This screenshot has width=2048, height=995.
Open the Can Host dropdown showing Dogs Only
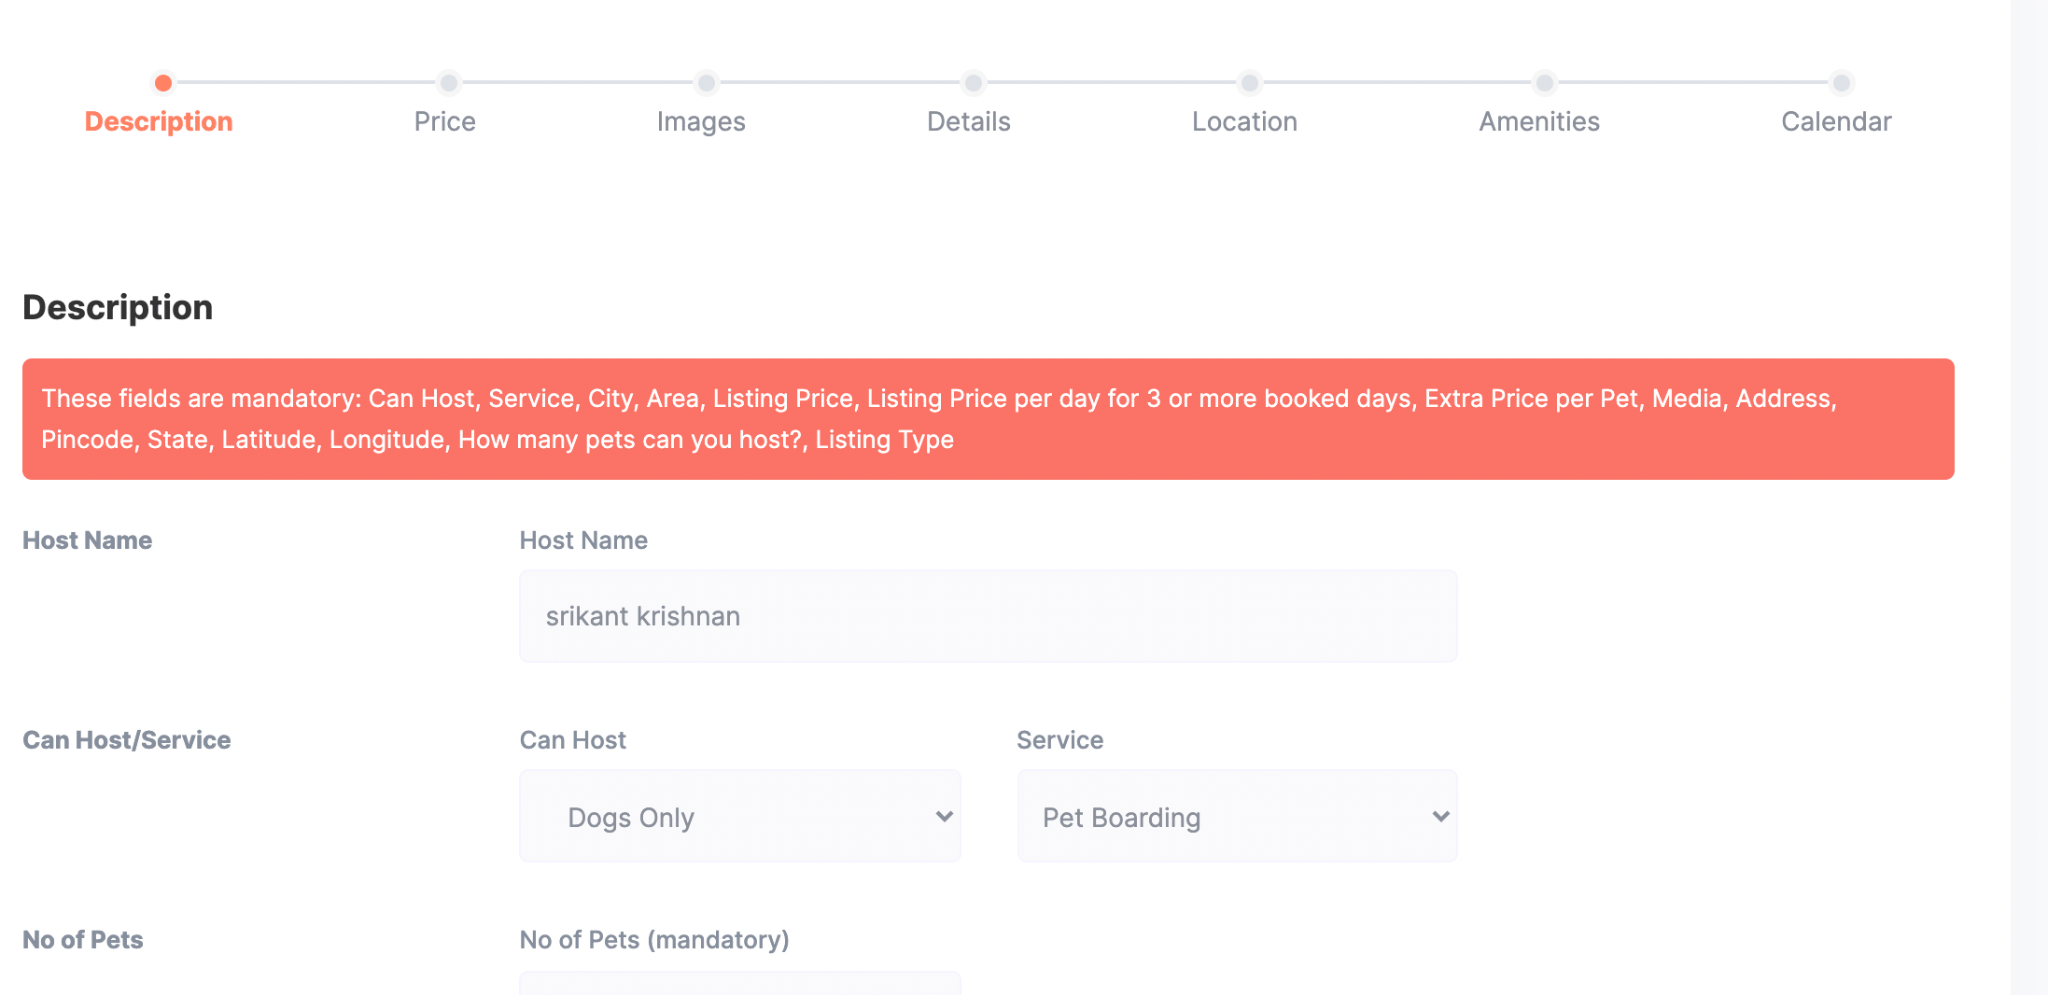(740, 816)
